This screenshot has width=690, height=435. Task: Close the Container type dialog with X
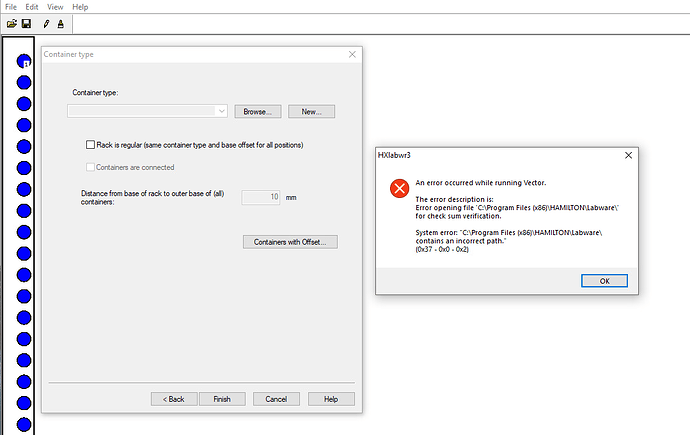[351, 54]
